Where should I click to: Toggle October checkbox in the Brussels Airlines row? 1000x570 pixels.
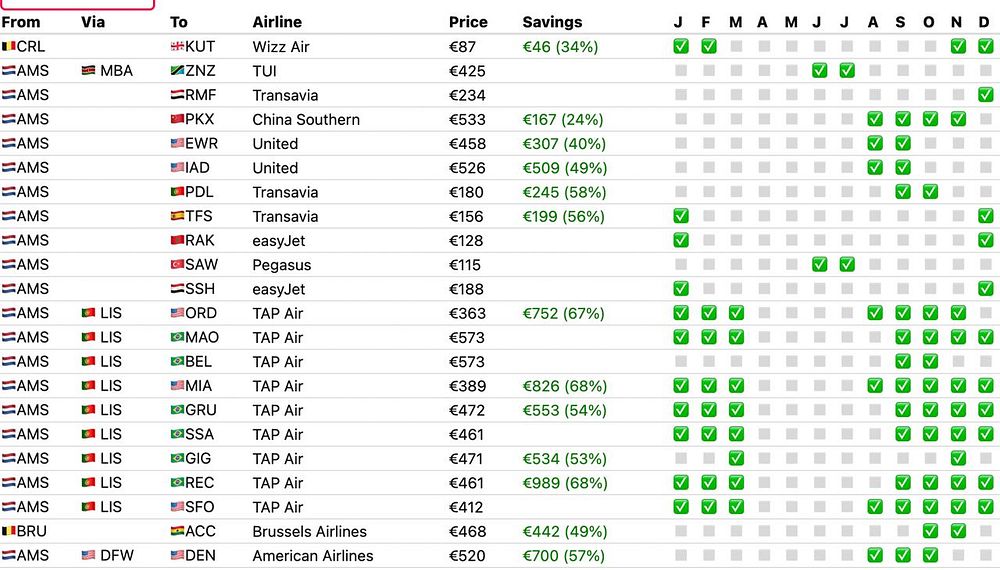pyautogui.click(x=930, y=531)
